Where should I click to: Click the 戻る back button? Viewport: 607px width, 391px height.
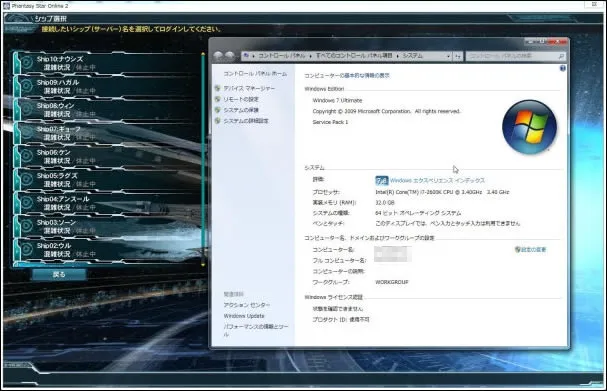point(59,274)
